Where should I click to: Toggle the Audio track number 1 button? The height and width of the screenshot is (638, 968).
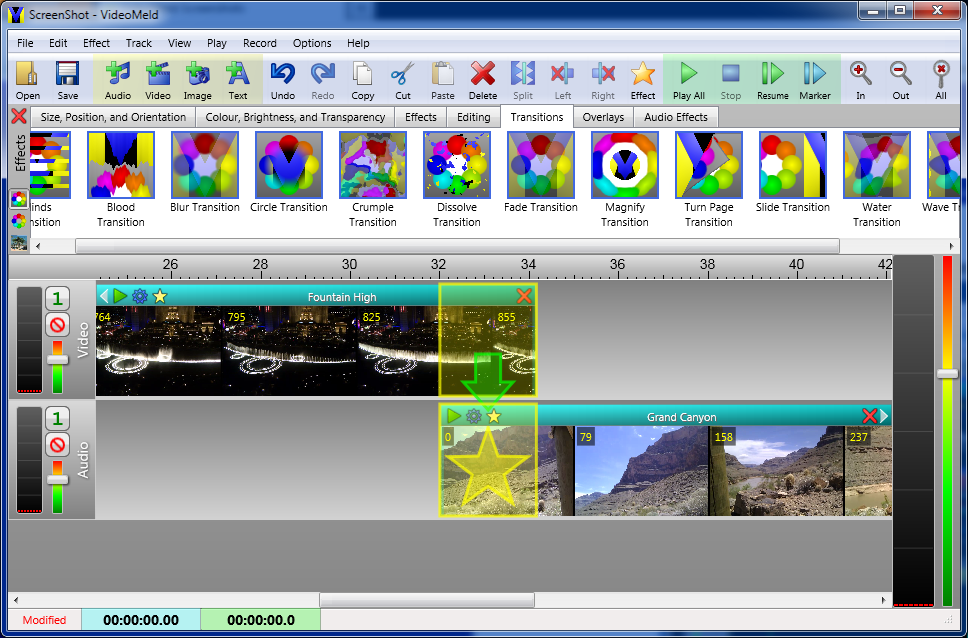57,419
